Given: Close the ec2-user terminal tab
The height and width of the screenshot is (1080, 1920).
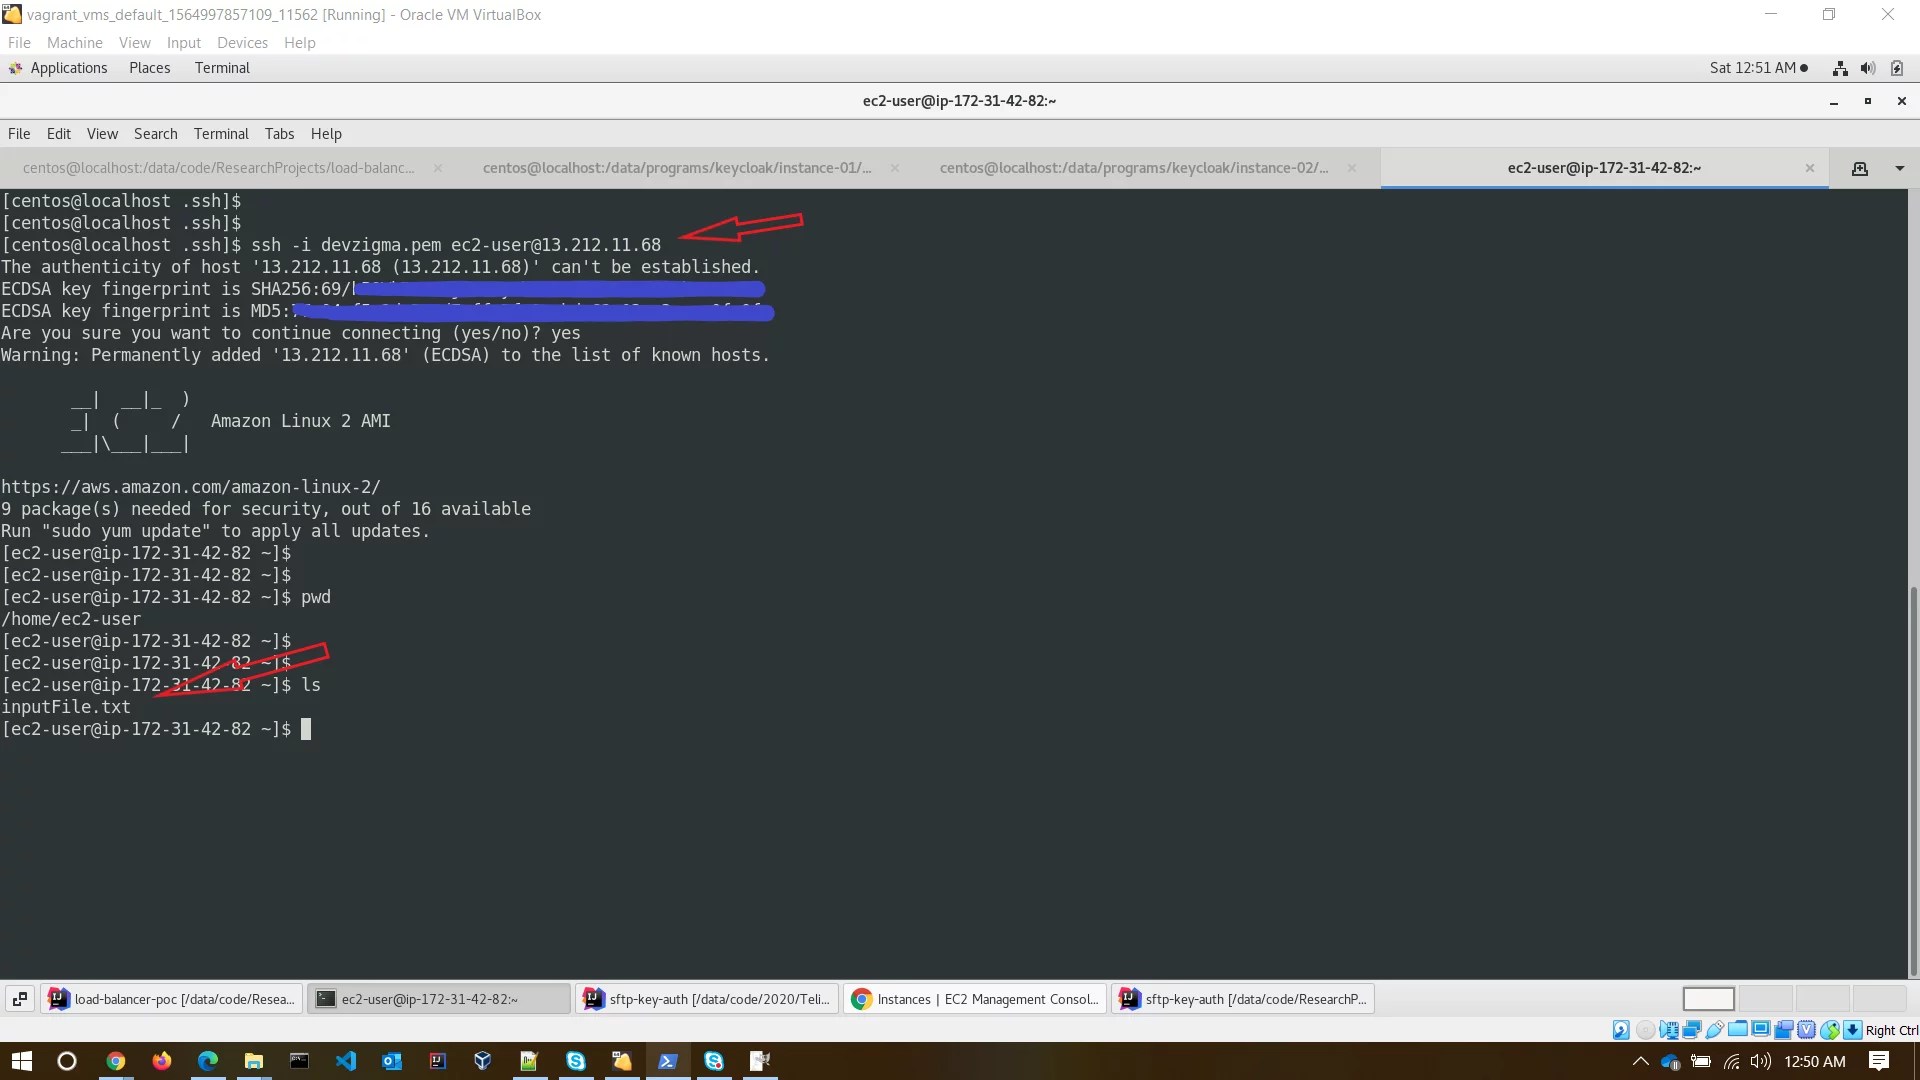Looking at the screenshot, I should 1809,168.
